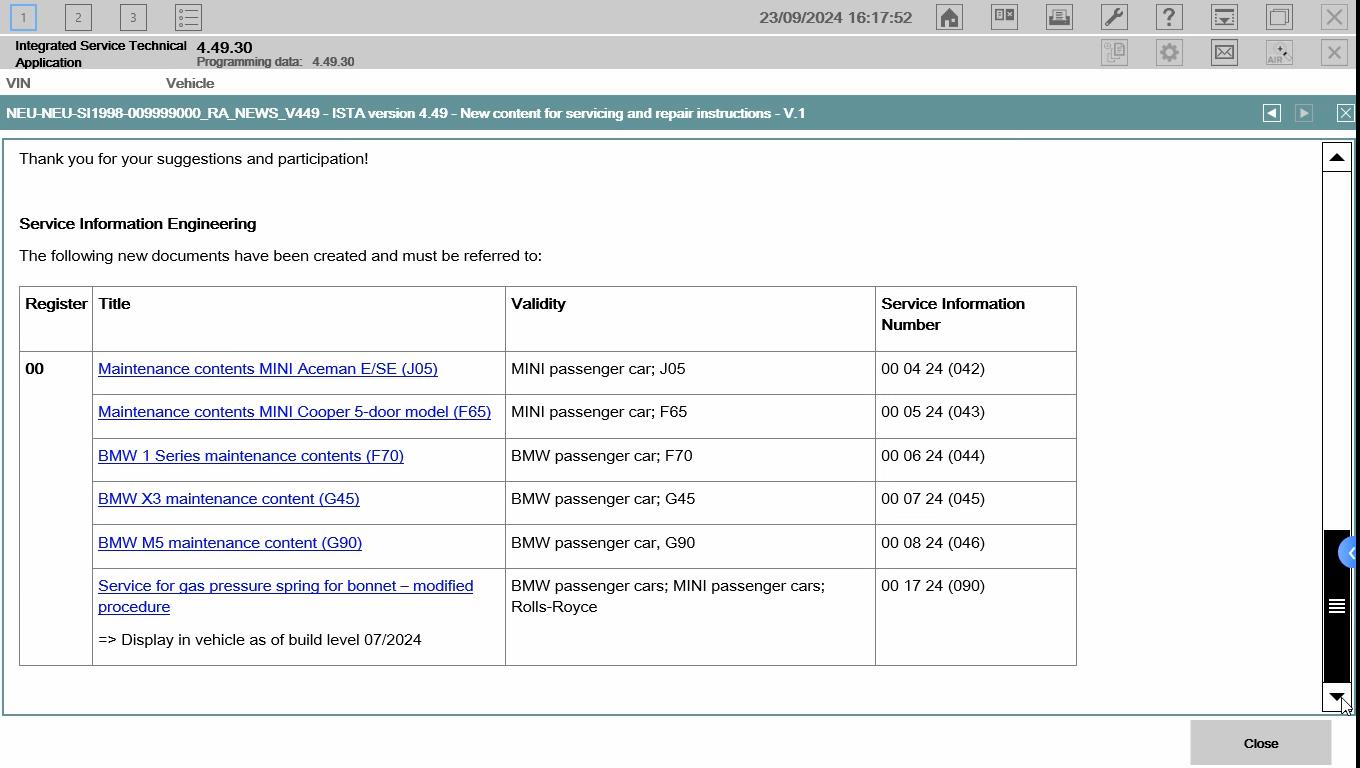Click the scrollbar up arrow
The height and width of the screenshot is (768, 1360).
1337,158
